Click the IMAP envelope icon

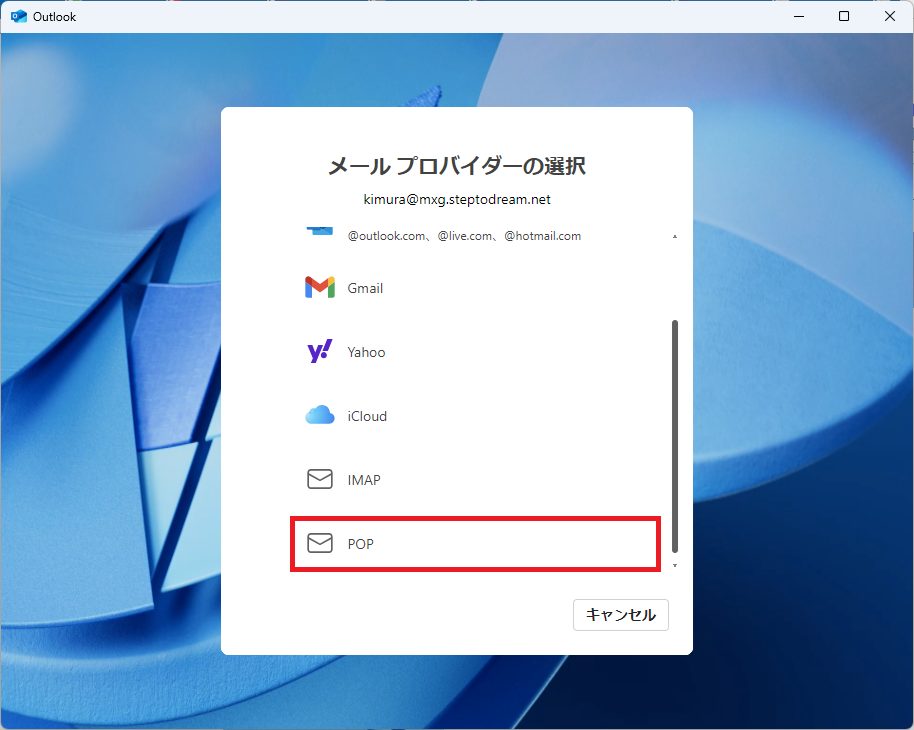pos(319,479)
